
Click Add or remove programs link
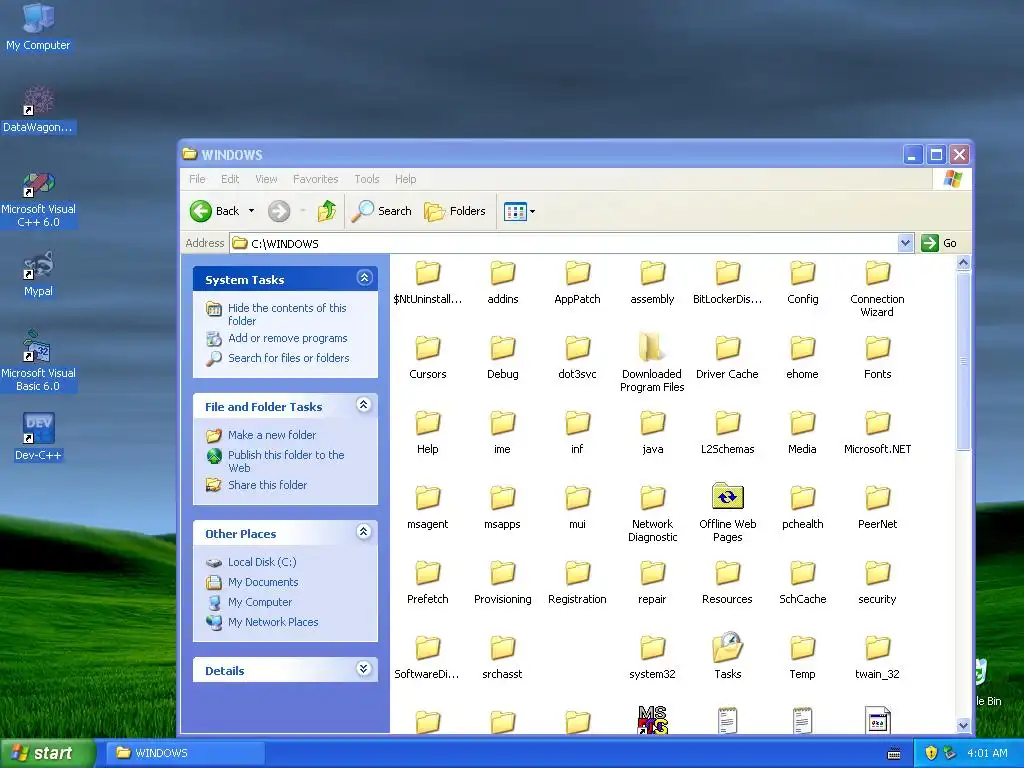(287, 338)
